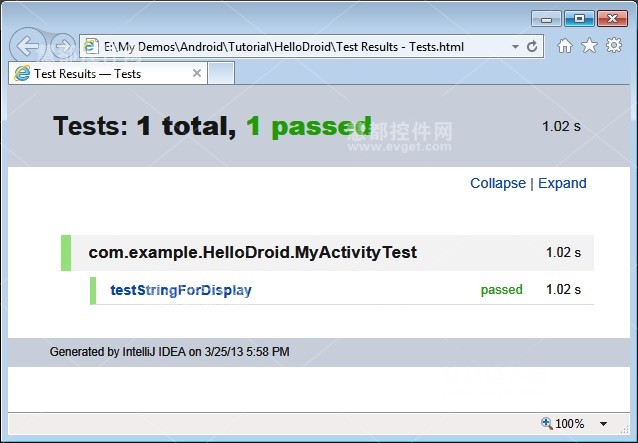638x443 pixels.
Task: Click the 100% zoom level value
Action: [x=570, y=424]
